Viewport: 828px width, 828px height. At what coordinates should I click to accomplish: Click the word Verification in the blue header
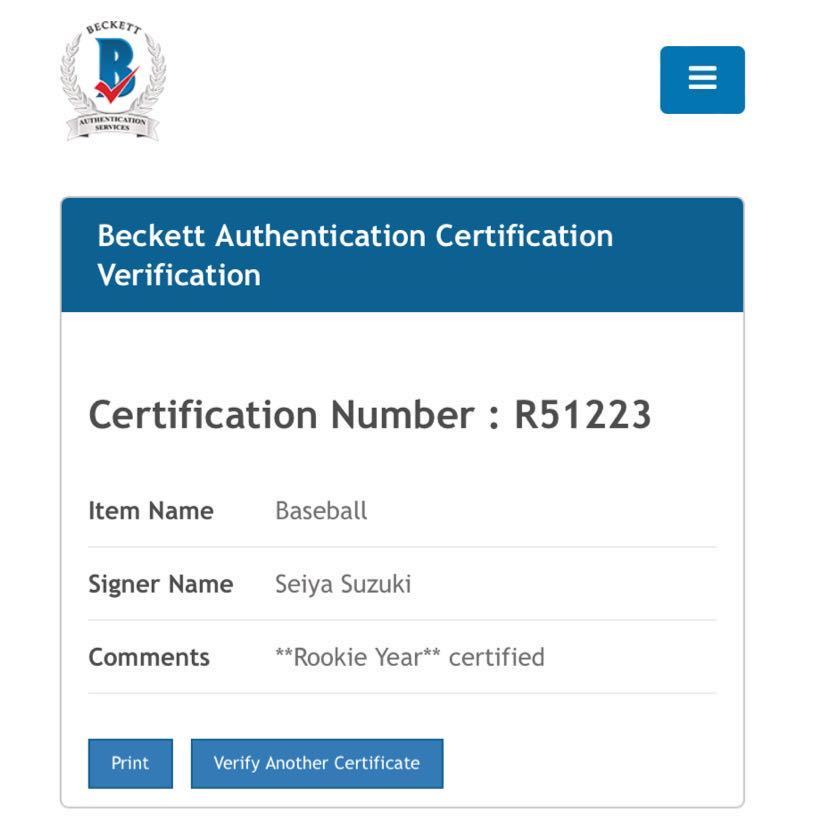(179, 275)
